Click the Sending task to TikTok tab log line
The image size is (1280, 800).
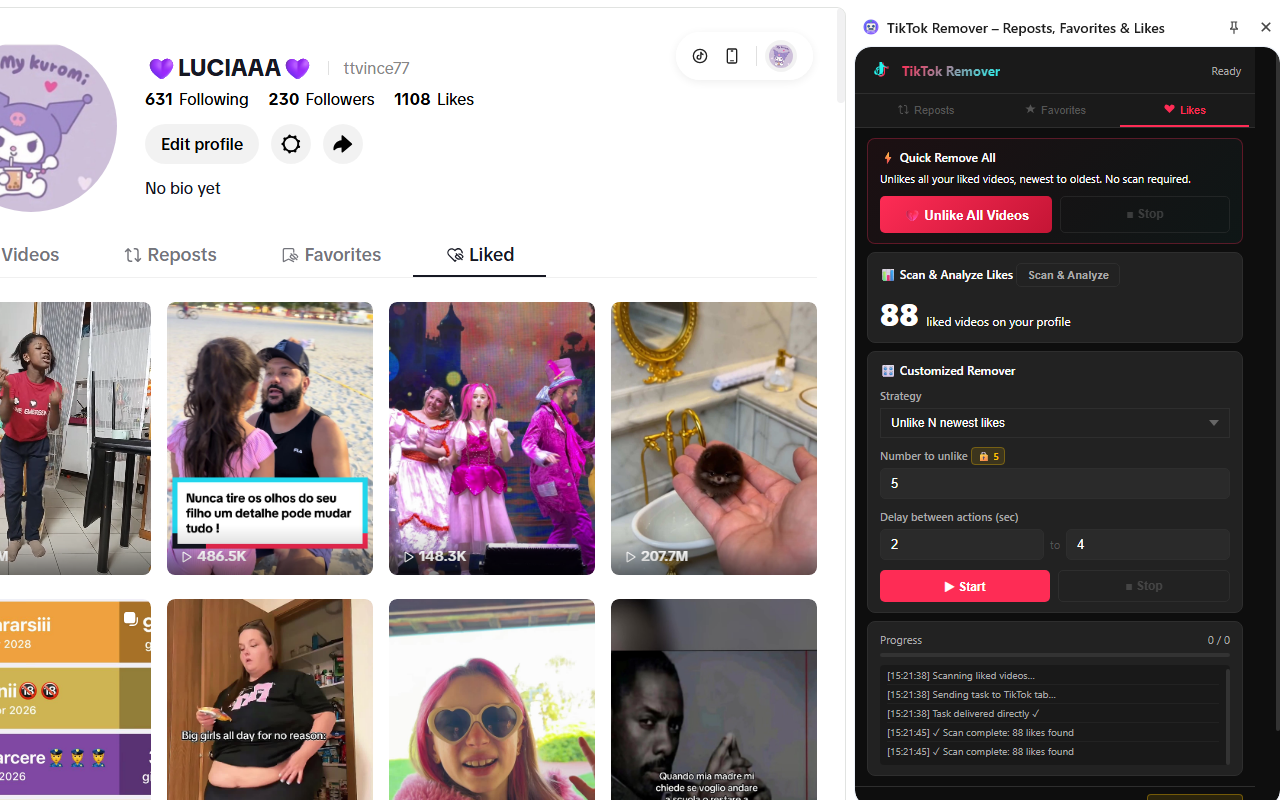(971, 695)
